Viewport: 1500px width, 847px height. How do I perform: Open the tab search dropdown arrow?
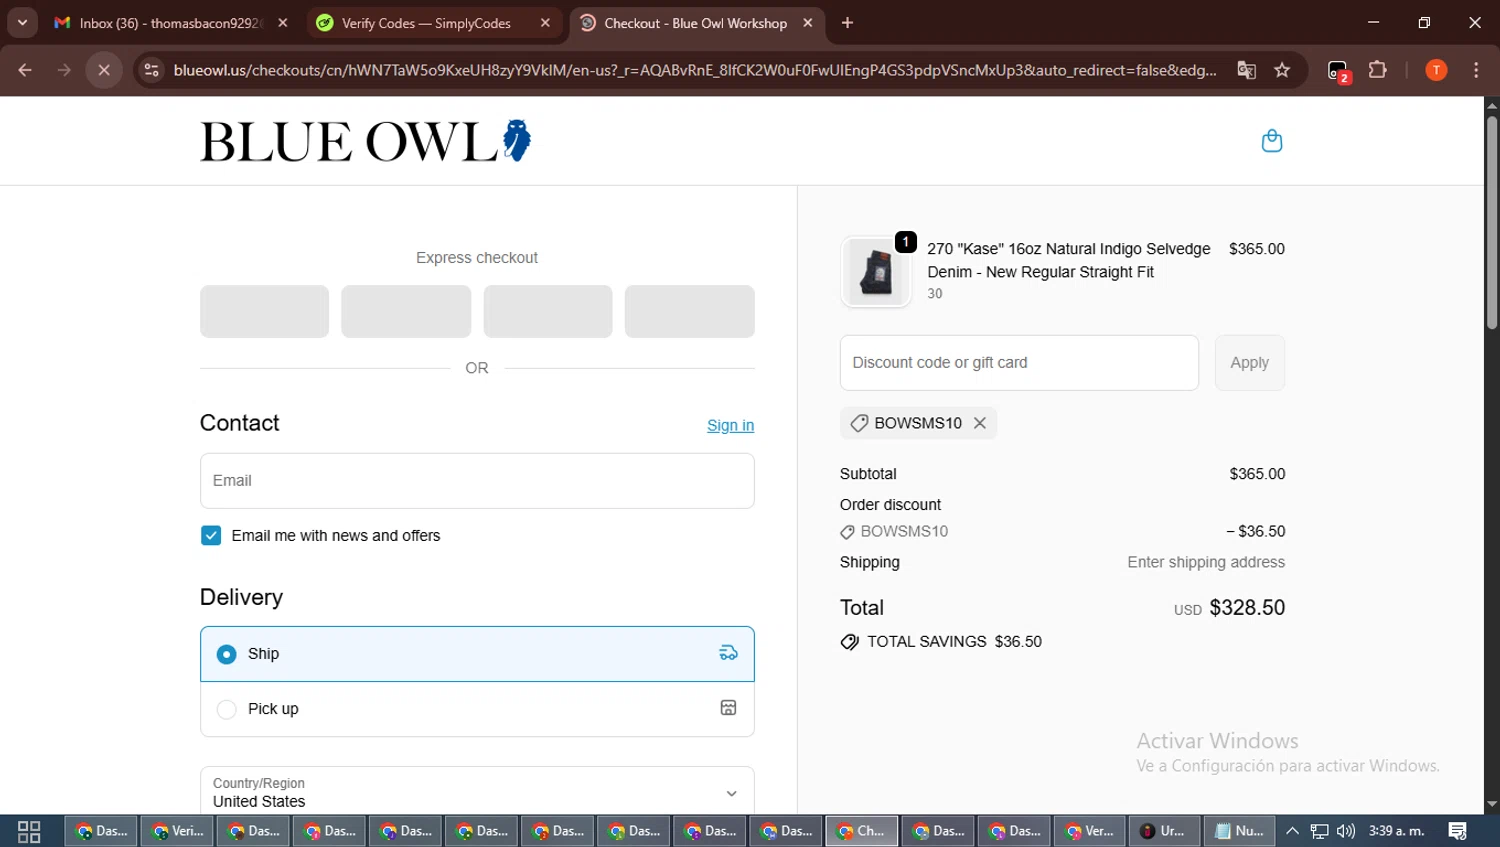pos(22,22)
